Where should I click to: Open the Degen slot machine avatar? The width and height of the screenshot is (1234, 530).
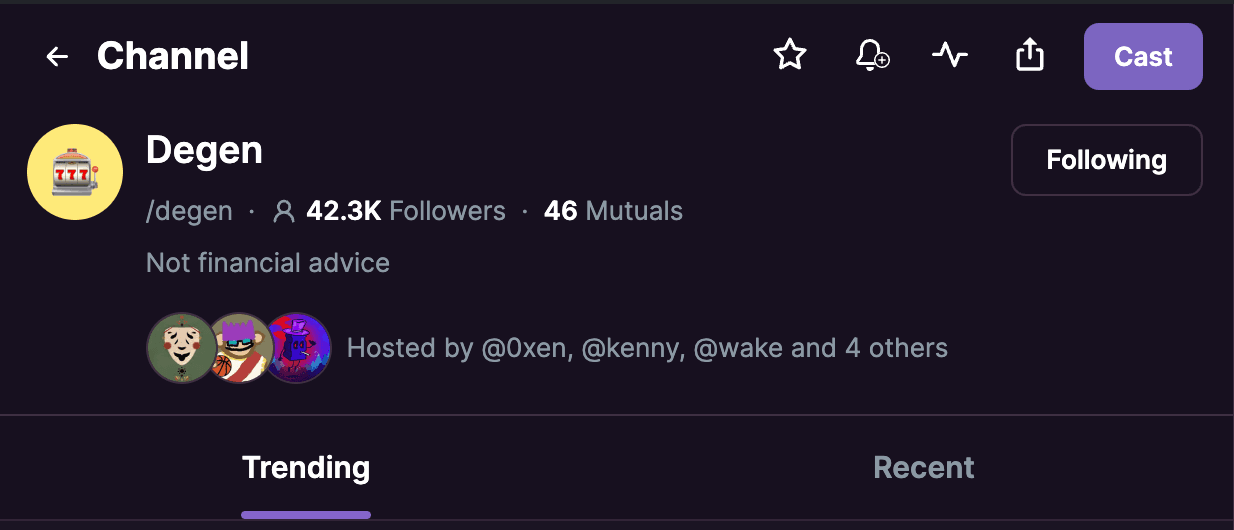[75, 172]
